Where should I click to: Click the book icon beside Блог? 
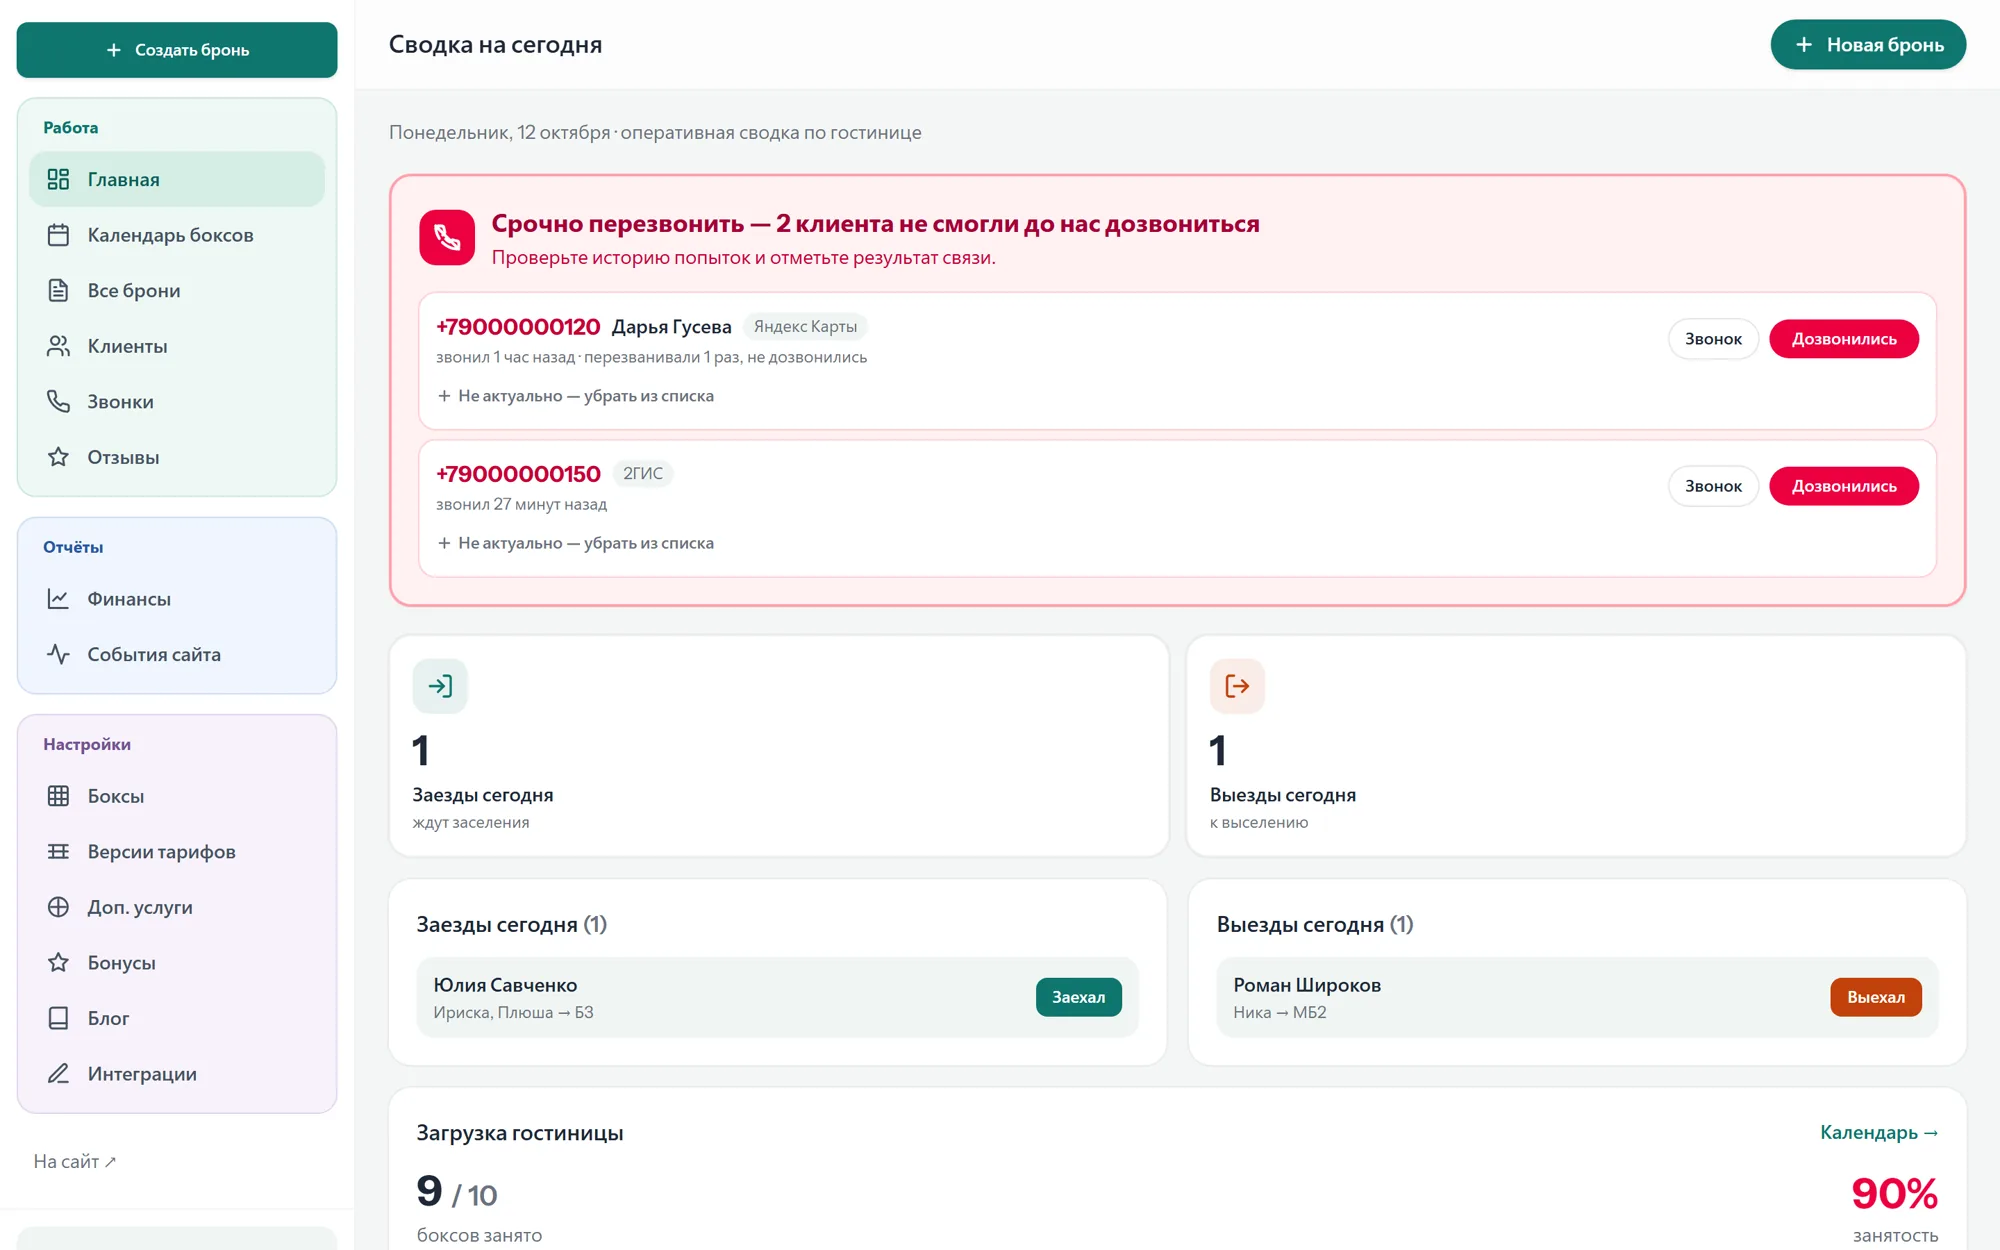58,1018
